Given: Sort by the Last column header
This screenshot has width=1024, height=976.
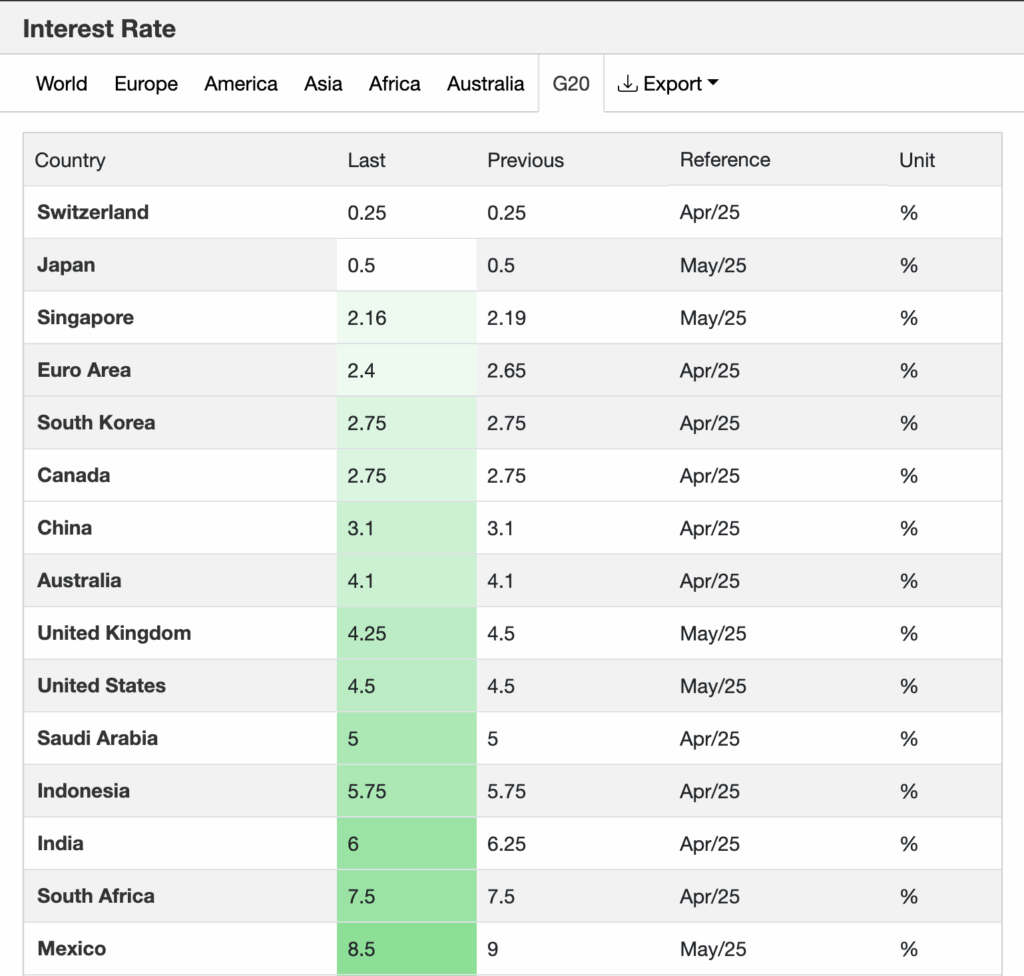Looking at the screenshot, I should 366,160.
